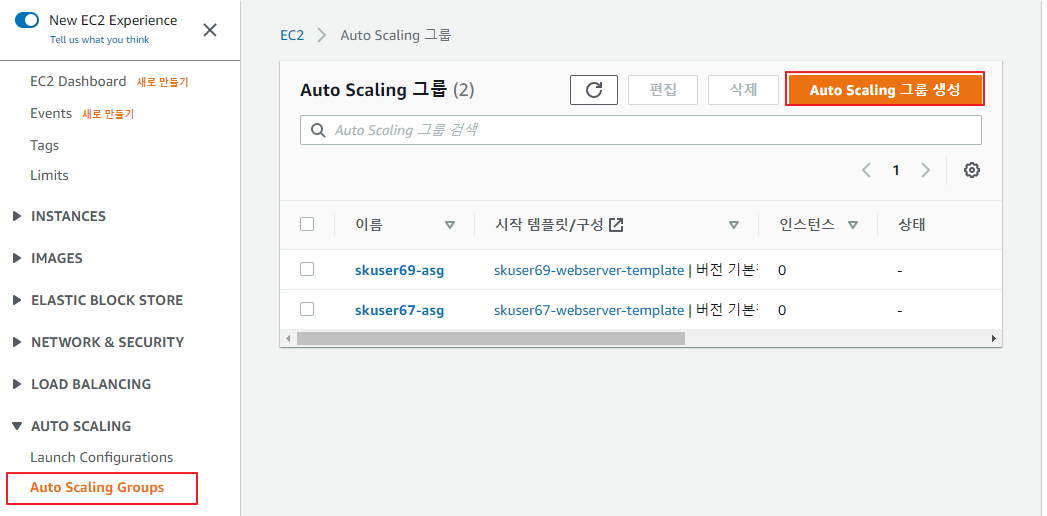
Task: Click page number 1
Action: (896, 170)
